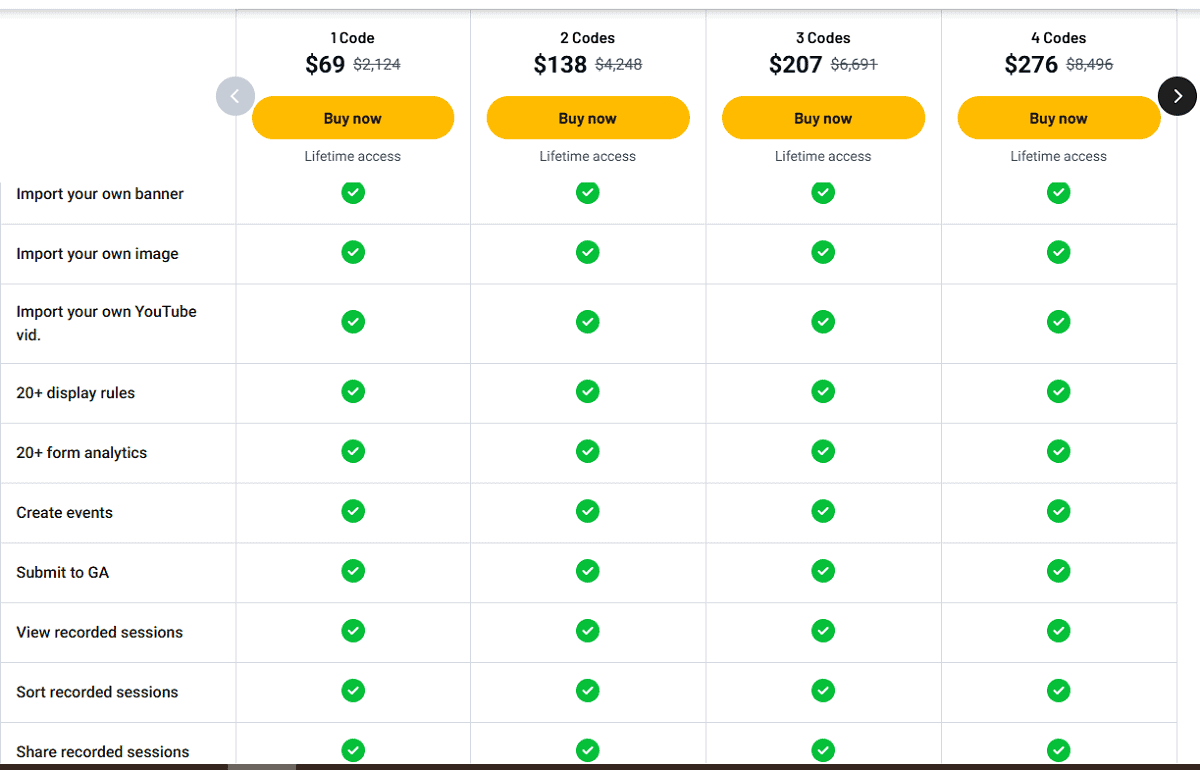Image resolution: width=1200 pixels, height=770 pixels.
Task: Select the crossed-out $2,124 price
Action: [379, 64]
